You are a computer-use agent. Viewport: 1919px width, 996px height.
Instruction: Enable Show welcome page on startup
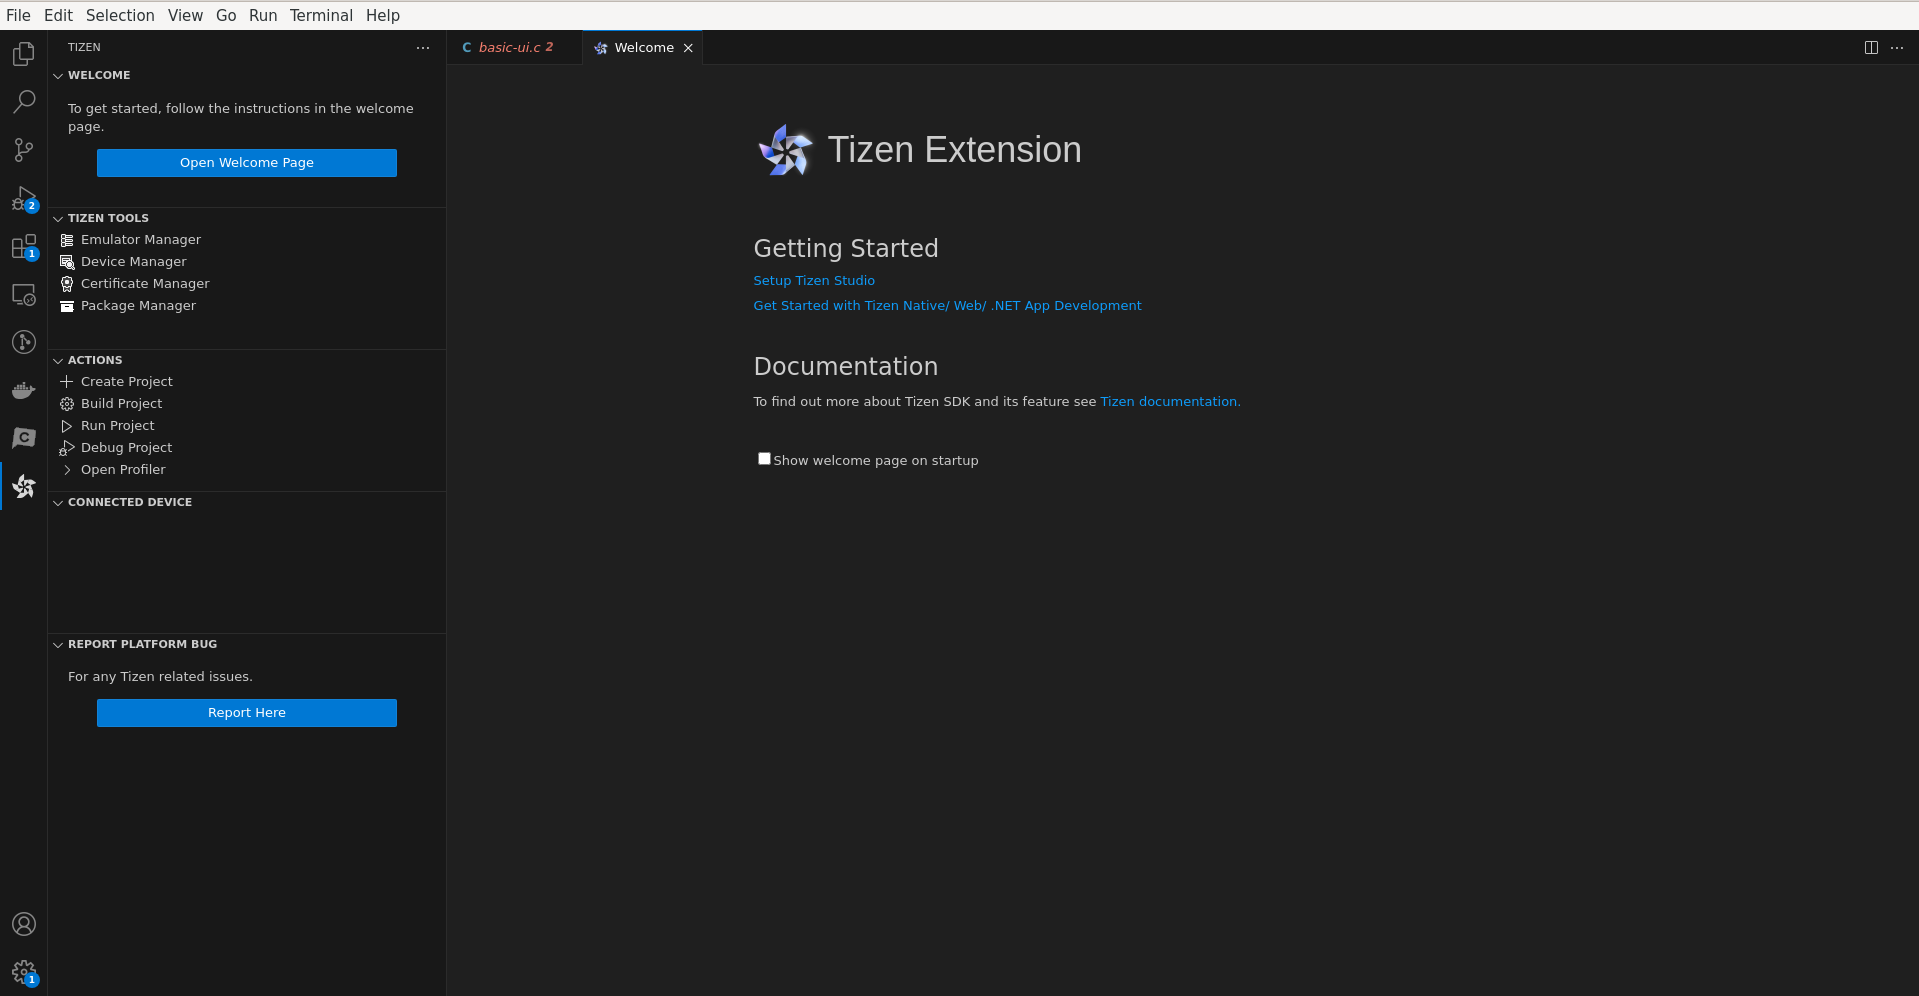(x=764, y=458)
